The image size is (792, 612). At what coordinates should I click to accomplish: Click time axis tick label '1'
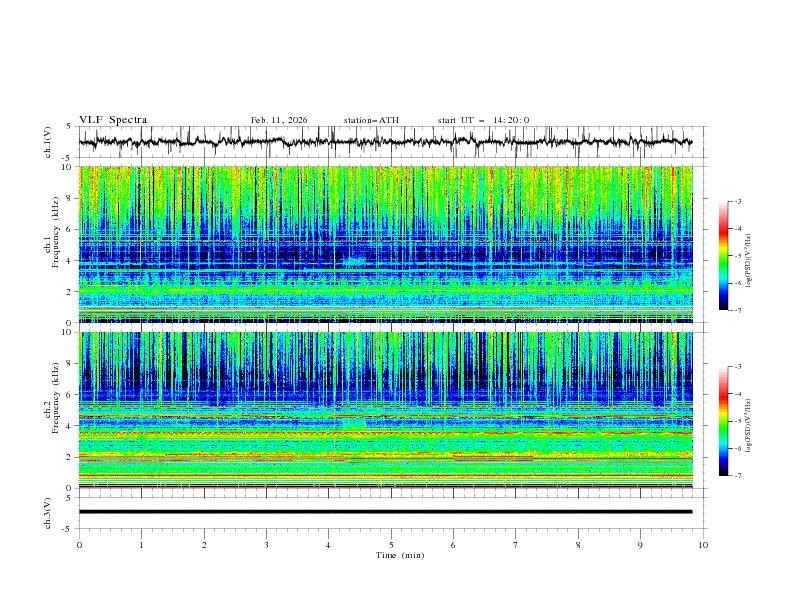141,545
